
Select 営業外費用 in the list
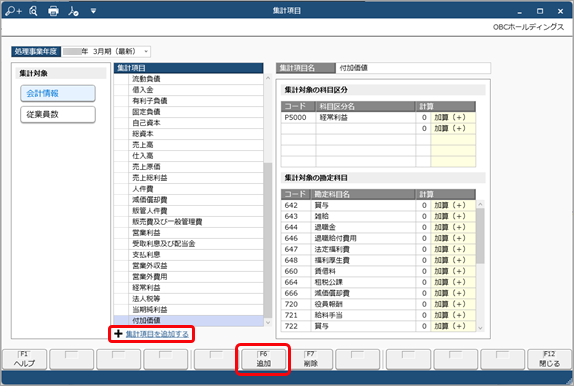pyautogui.click(x=189, y=276)
